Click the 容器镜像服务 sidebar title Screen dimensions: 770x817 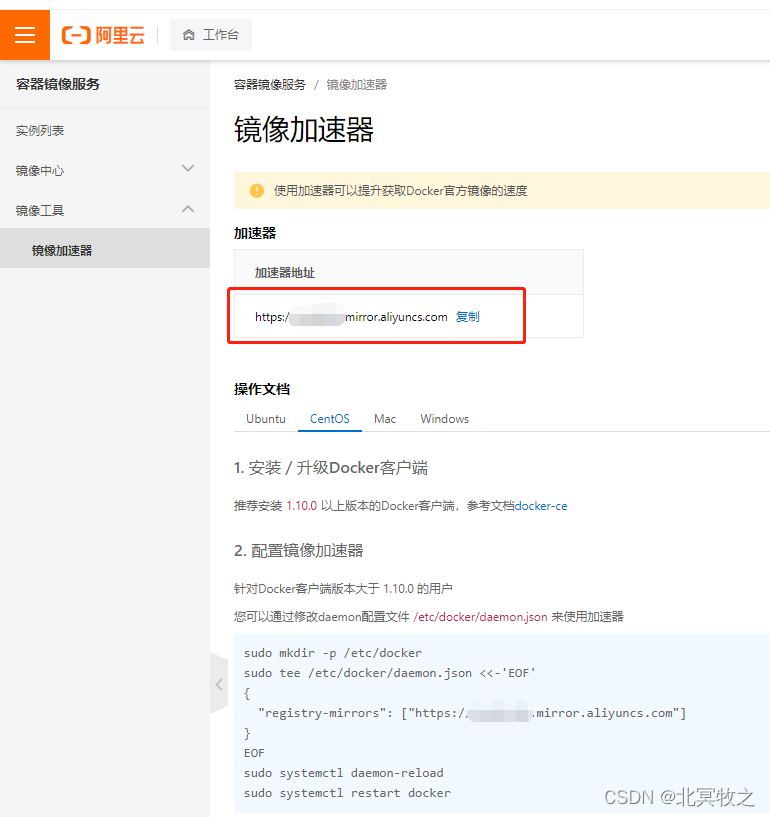click(58, 84)
